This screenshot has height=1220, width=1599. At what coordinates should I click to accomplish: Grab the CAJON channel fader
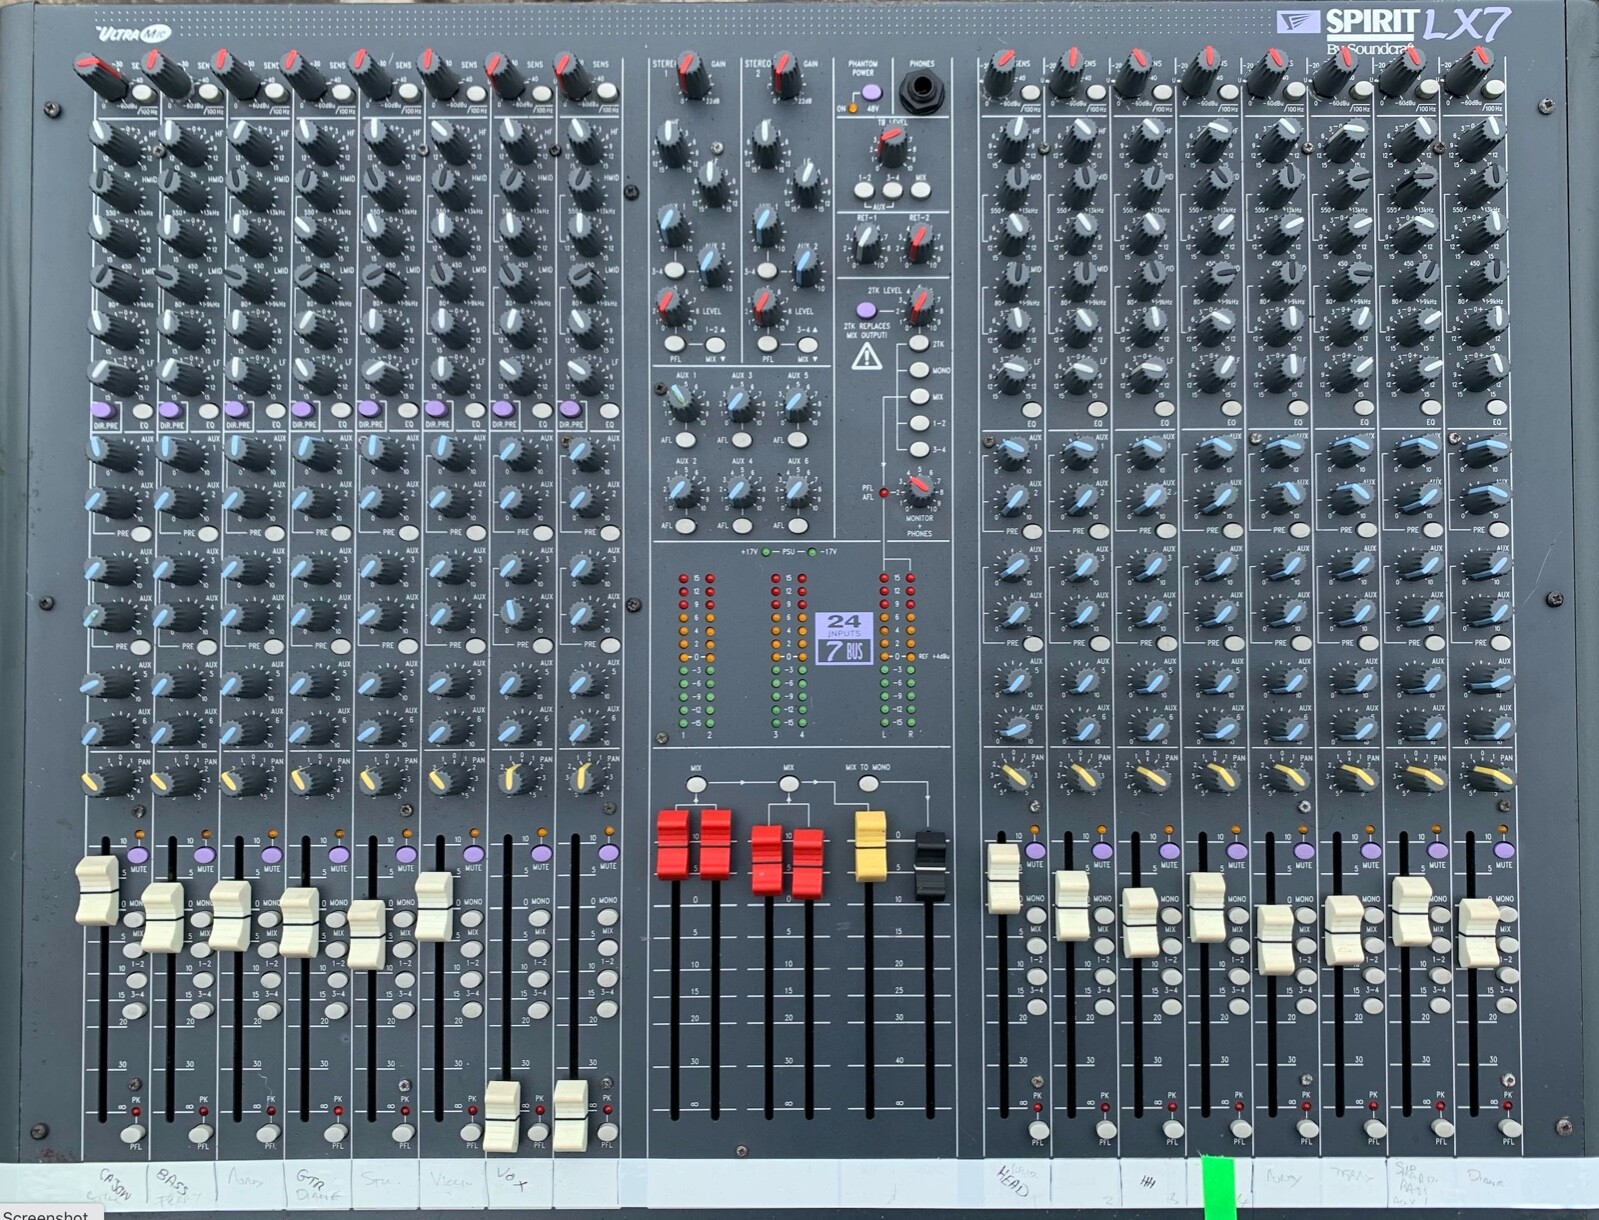click(x=97, y=891)
